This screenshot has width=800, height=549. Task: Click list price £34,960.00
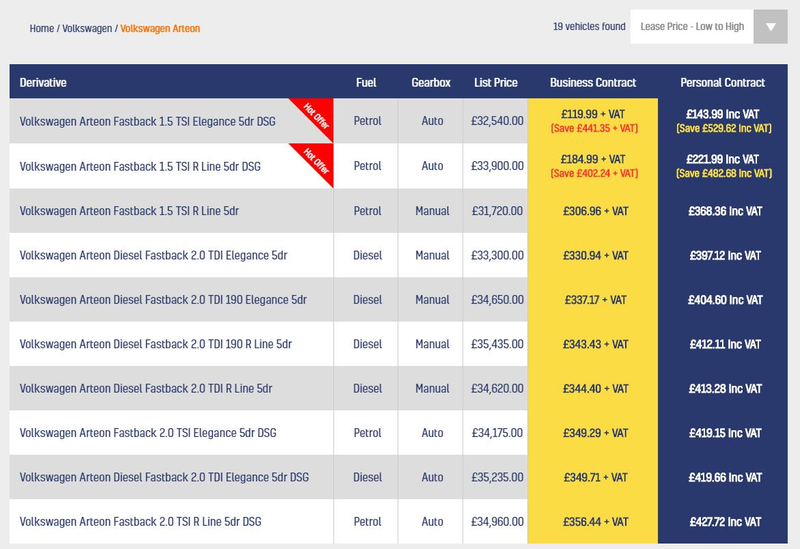coord(497,522)
